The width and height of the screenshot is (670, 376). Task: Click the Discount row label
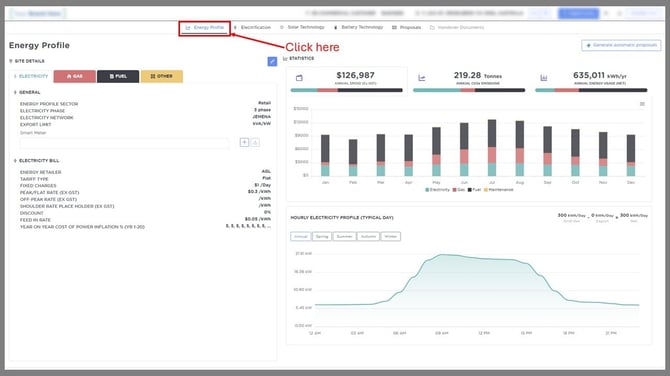32,213
